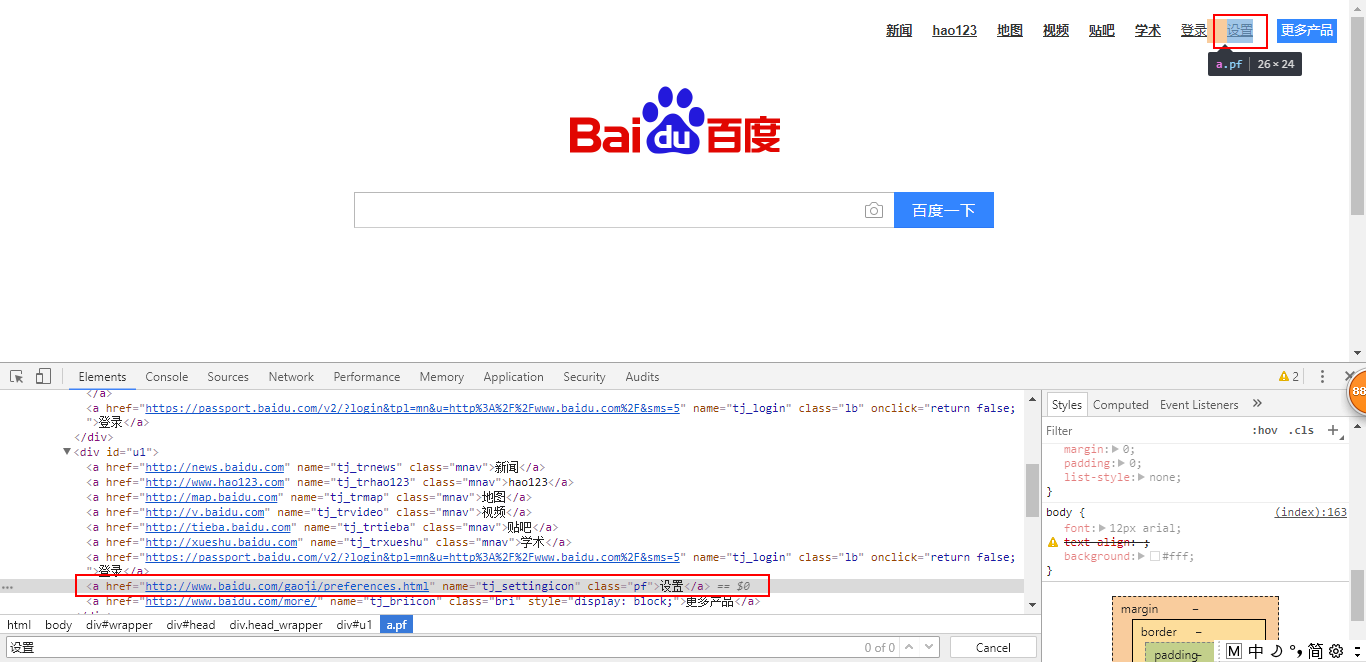Toggle the :hov element state panel

point(1265,430)
